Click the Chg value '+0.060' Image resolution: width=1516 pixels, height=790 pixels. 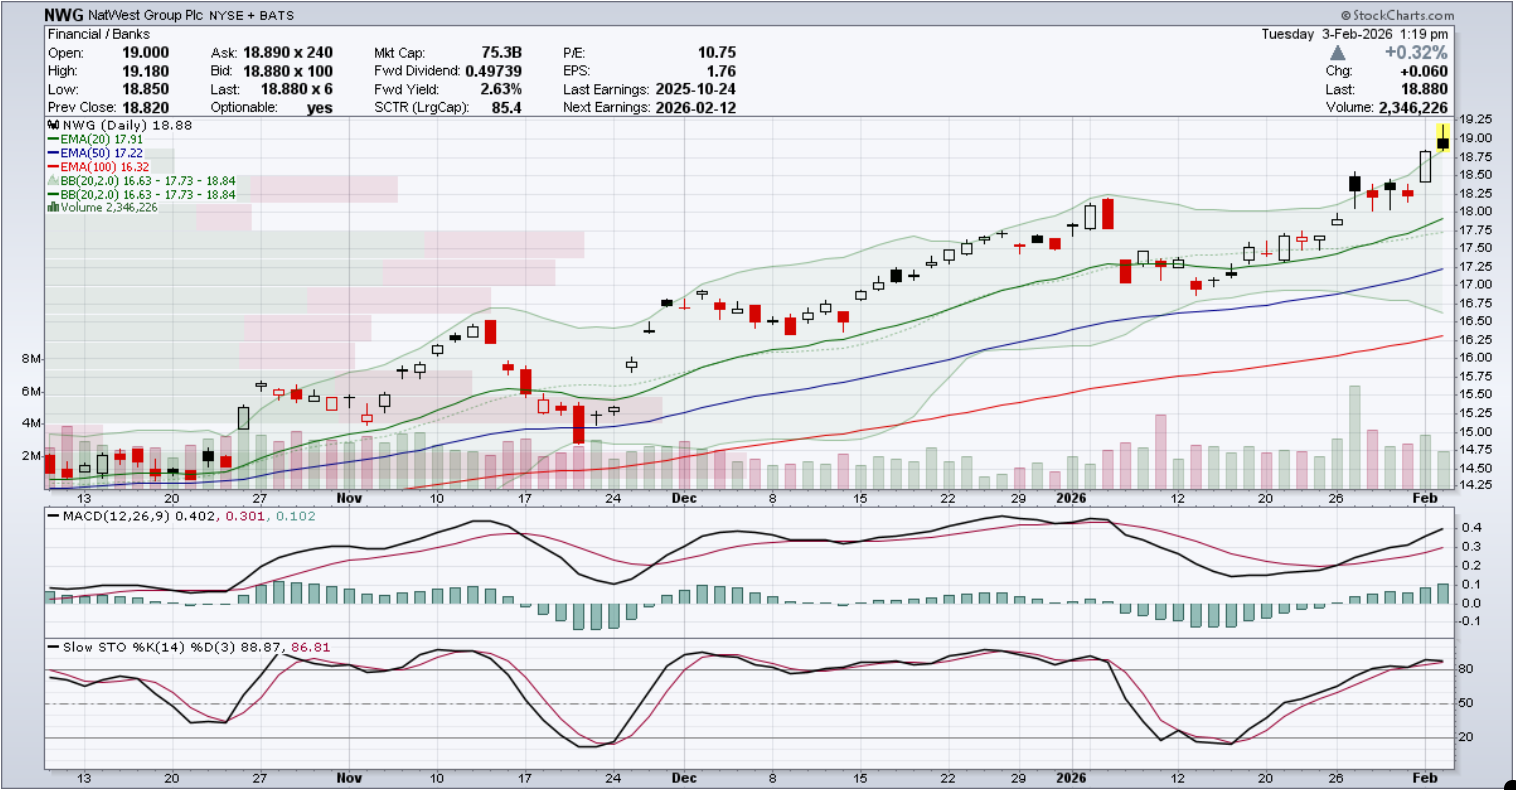click(x=1424, y=71)
